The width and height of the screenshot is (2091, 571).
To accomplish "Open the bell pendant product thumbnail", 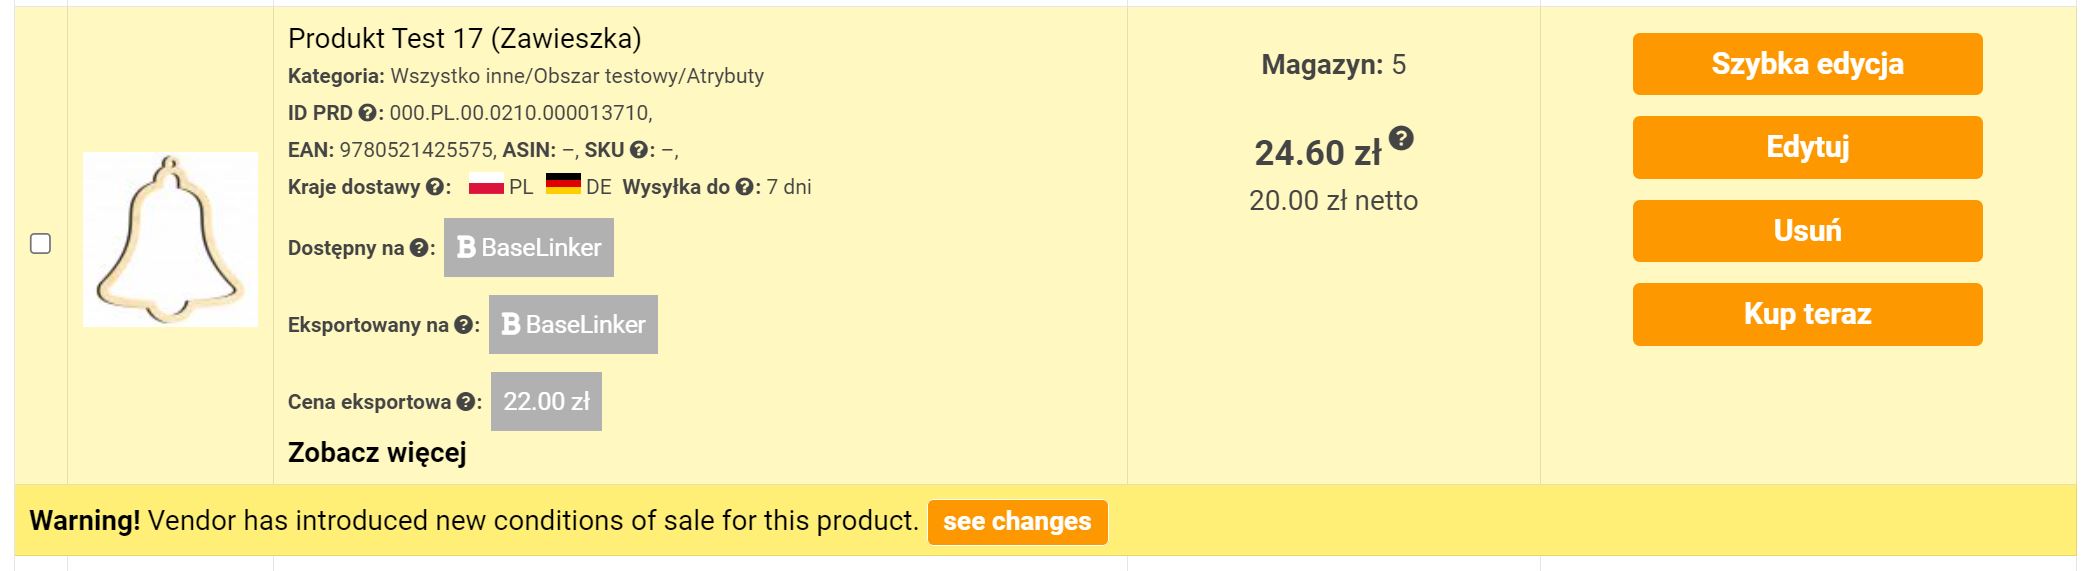I will 170,240.
